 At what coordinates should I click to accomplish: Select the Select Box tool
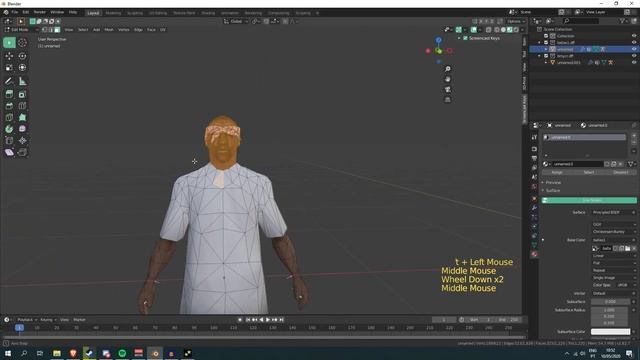click(x=9, y=42)
